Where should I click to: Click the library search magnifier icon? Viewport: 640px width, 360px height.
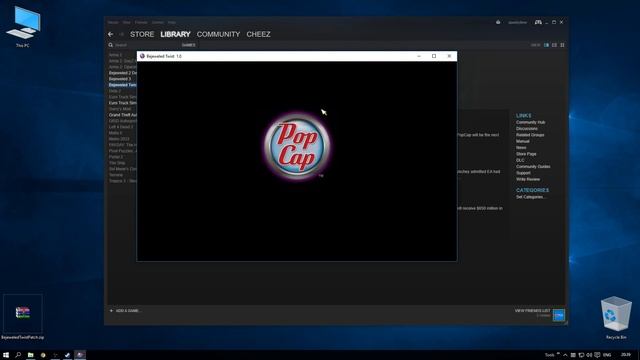111,45
